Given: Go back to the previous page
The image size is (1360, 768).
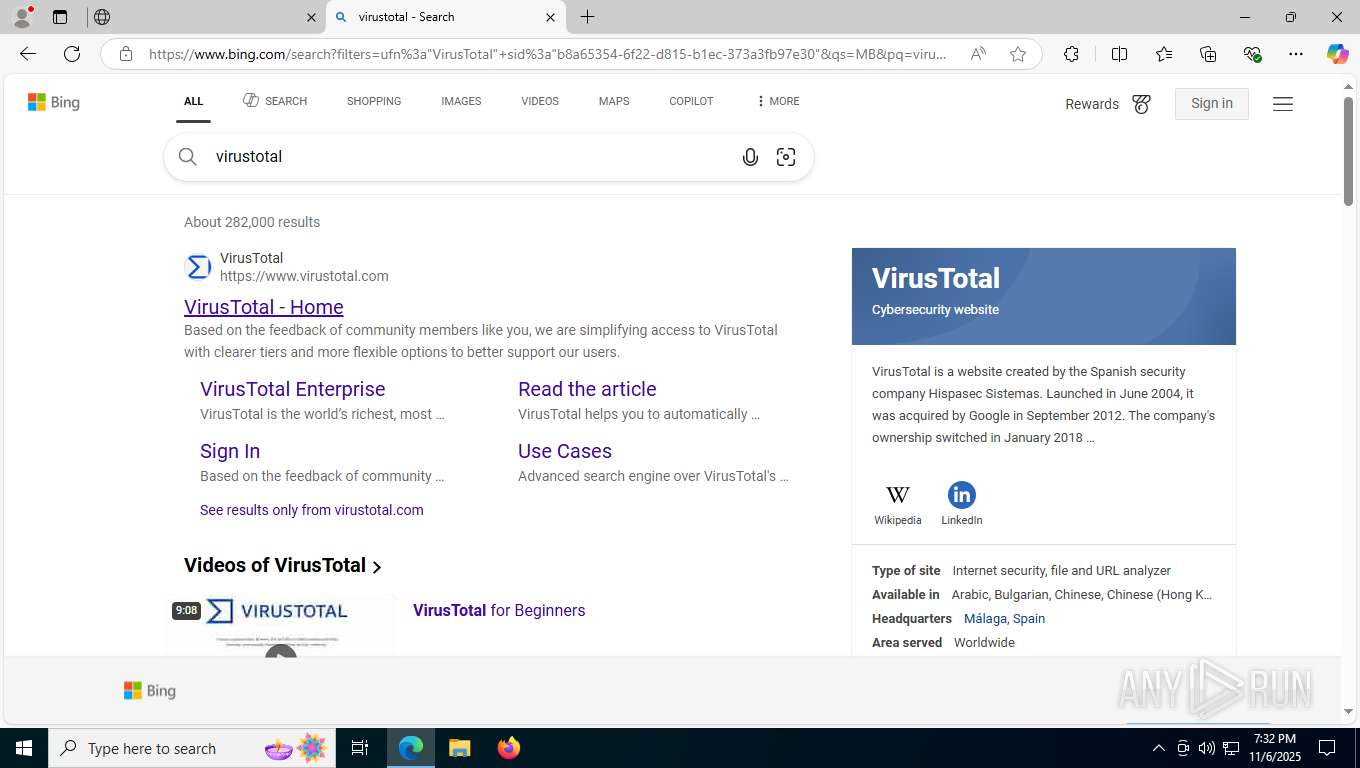Looking at the screenshot, I should 28,54.
